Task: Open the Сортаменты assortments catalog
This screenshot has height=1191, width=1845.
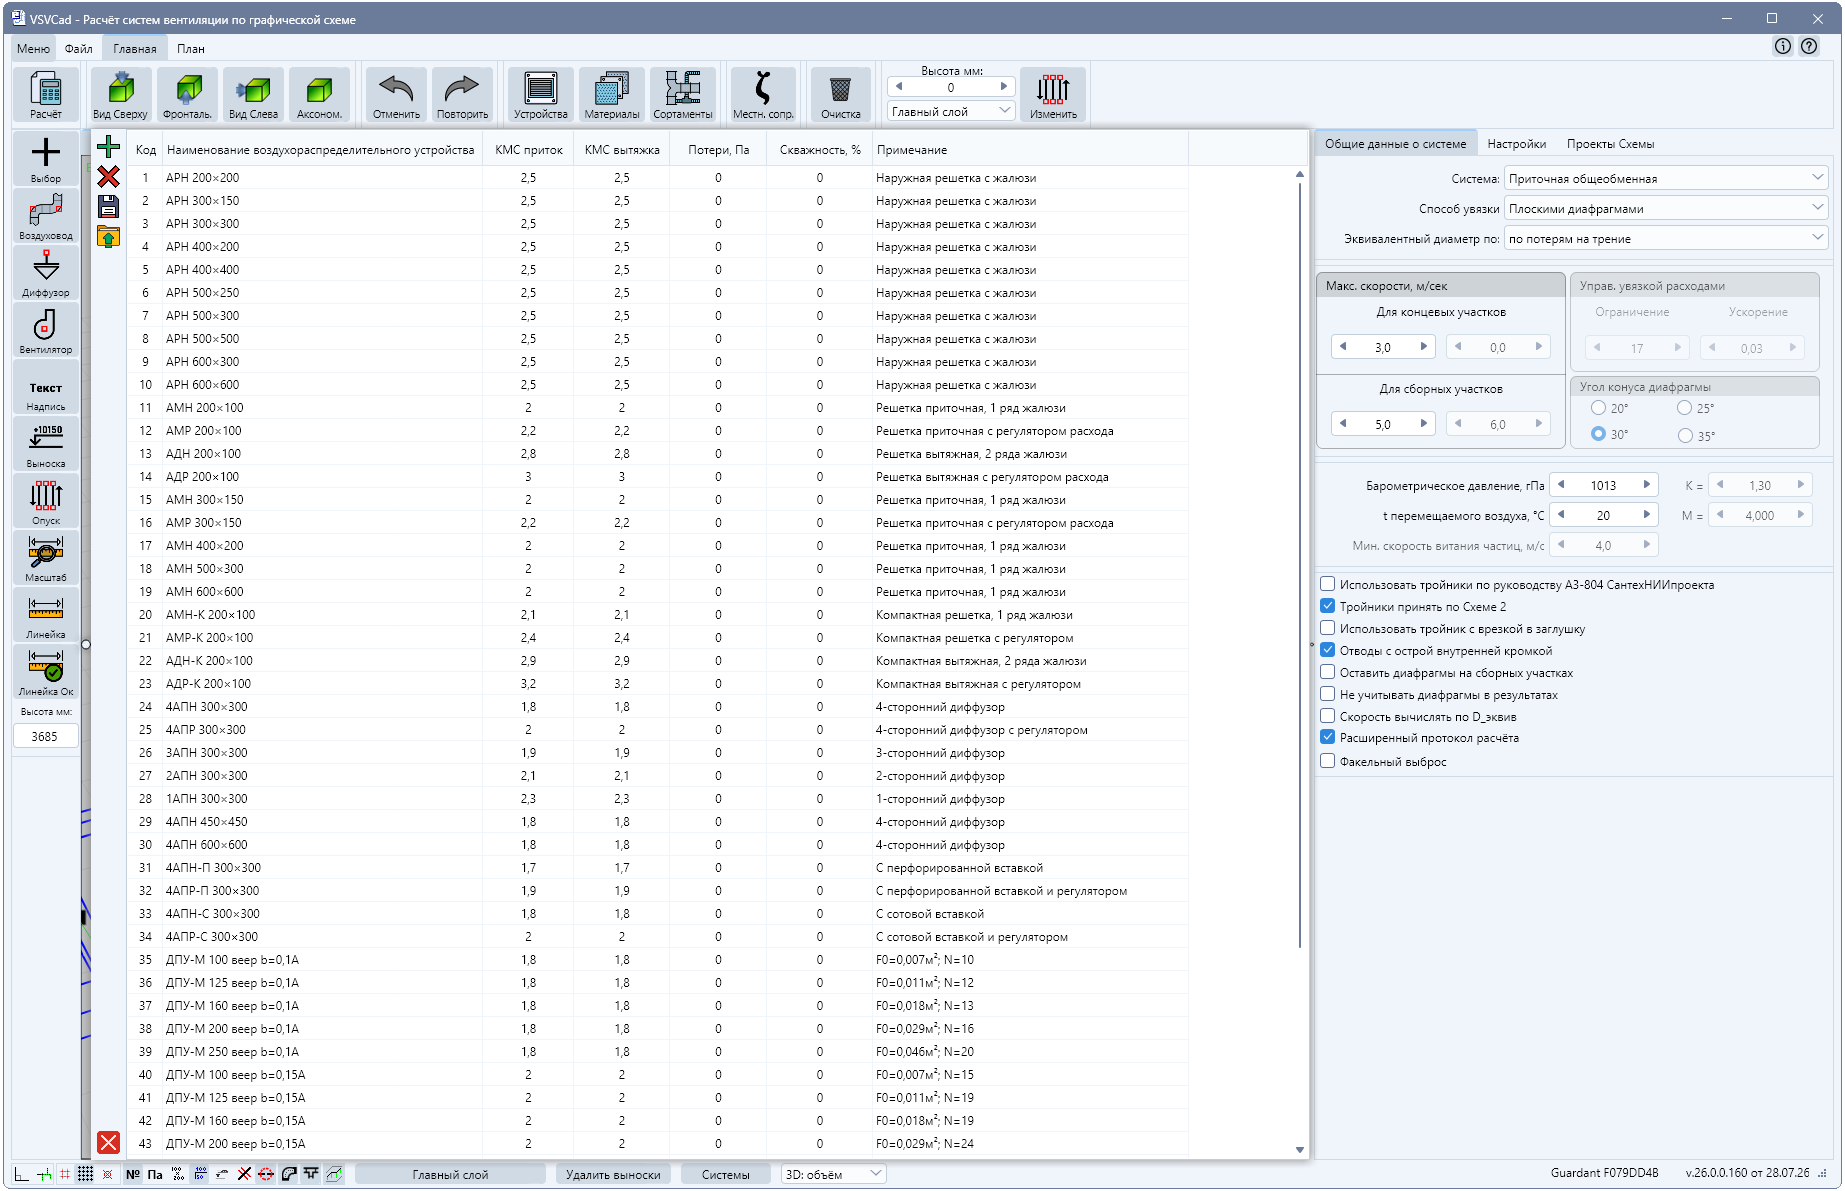Action: click(683, 95)
